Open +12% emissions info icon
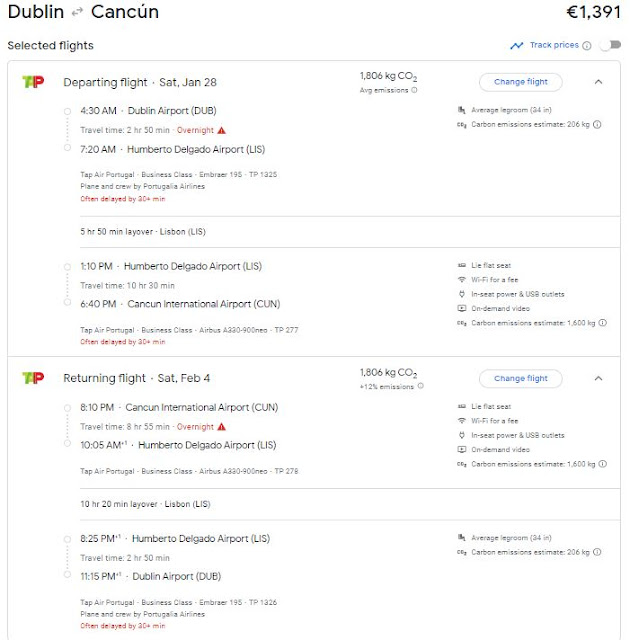Image resolution: width=630 pixels, height=640 pixels. 421,386
